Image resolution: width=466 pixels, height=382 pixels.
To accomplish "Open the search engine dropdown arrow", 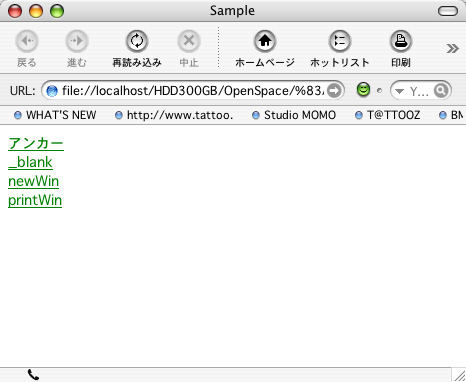I will [399, 91].
